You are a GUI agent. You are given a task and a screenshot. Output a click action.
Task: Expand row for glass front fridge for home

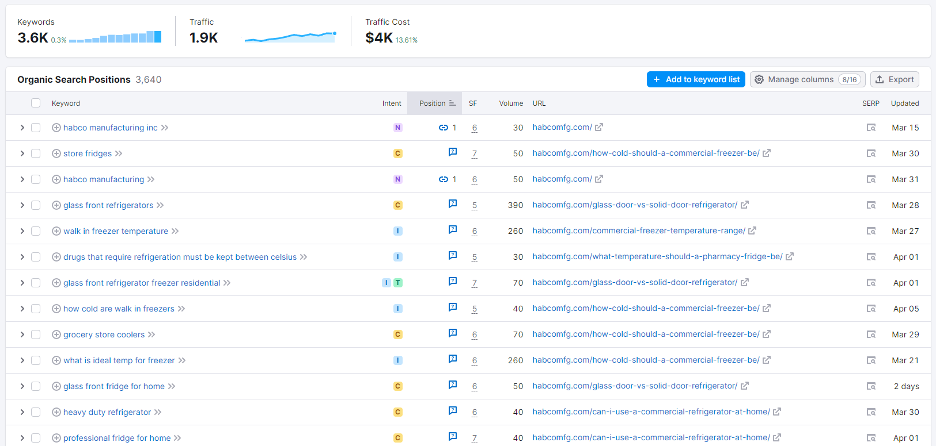point(22,386)
